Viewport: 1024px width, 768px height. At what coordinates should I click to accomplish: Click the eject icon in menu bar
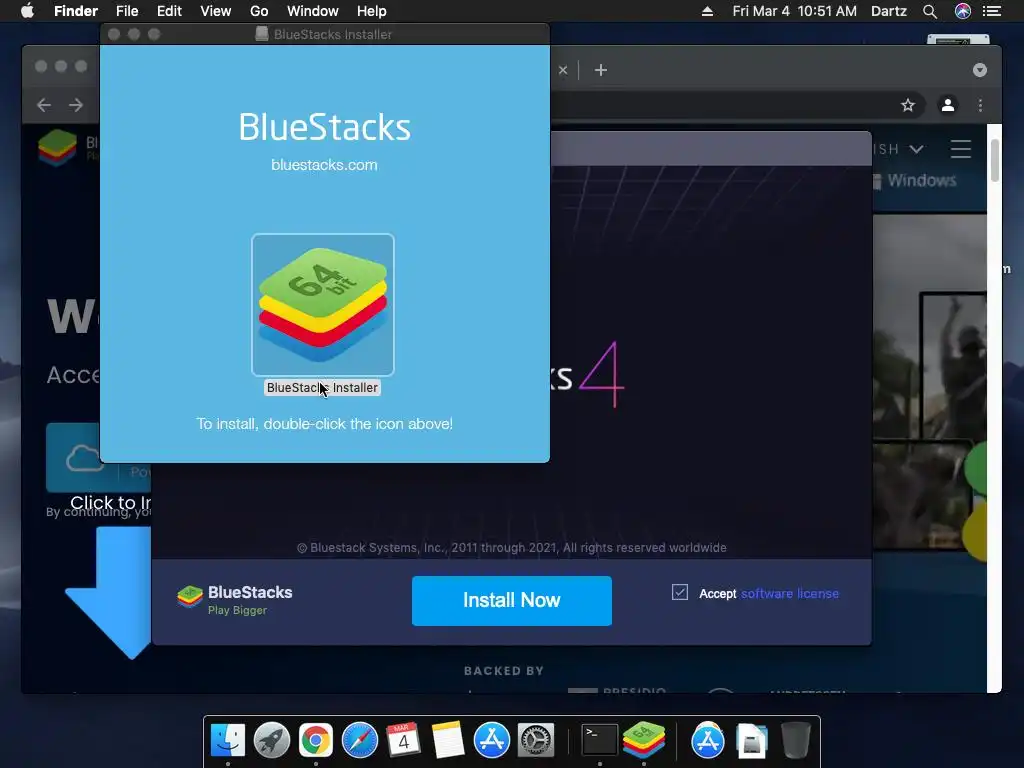click(707, 11)
